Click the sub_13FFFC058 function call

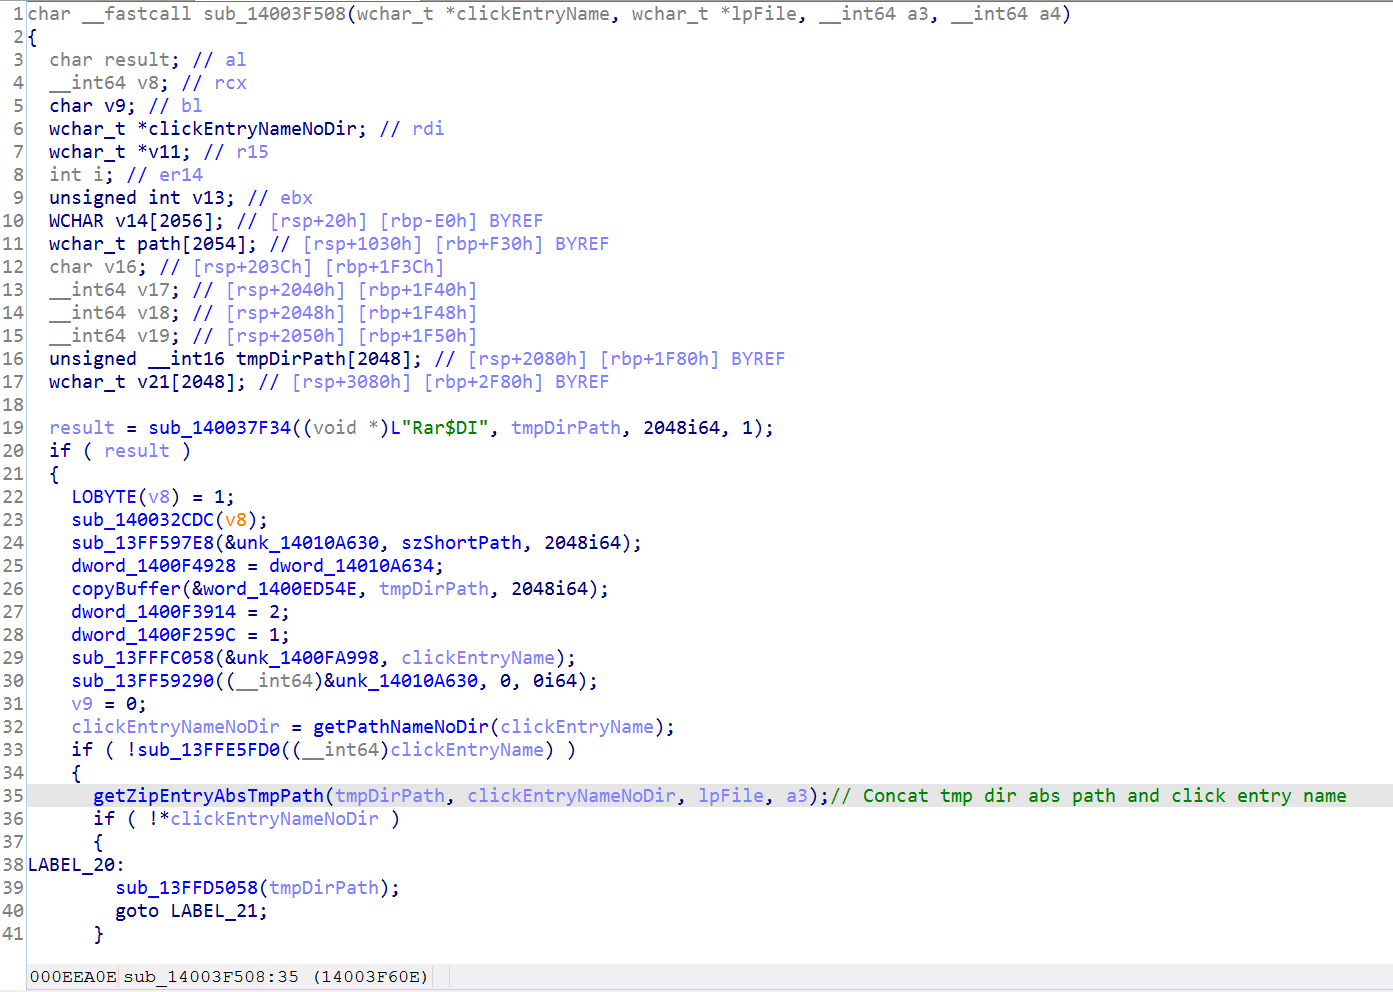[x=142, y=658]
